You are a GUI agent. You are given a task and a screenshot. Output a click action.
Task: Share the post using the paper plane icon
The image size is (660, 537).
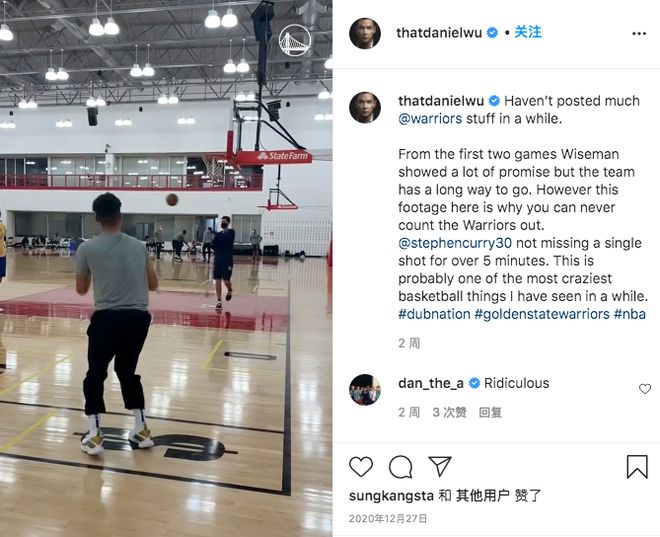[x=440, y=466]
